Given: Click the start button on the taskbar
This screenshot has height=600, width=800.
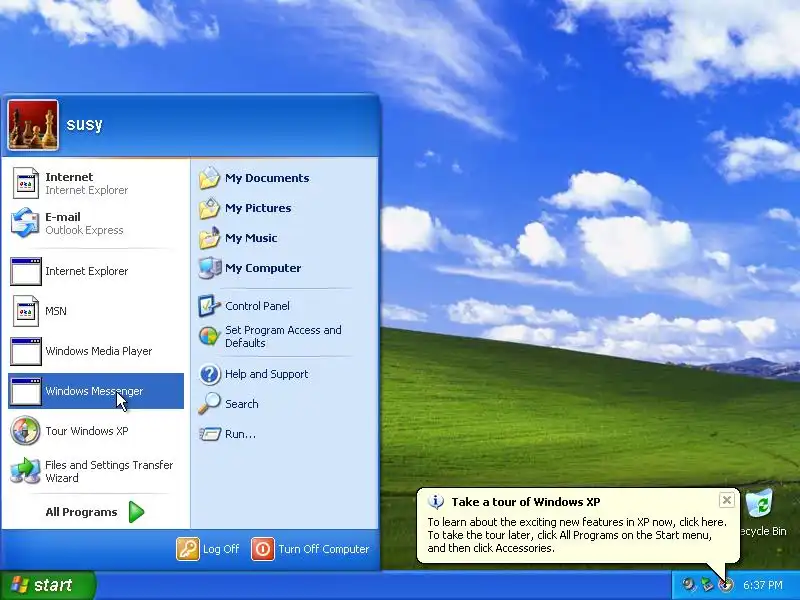Looking at the screenshot, I should pyautogui.click(x=48, y=585).
